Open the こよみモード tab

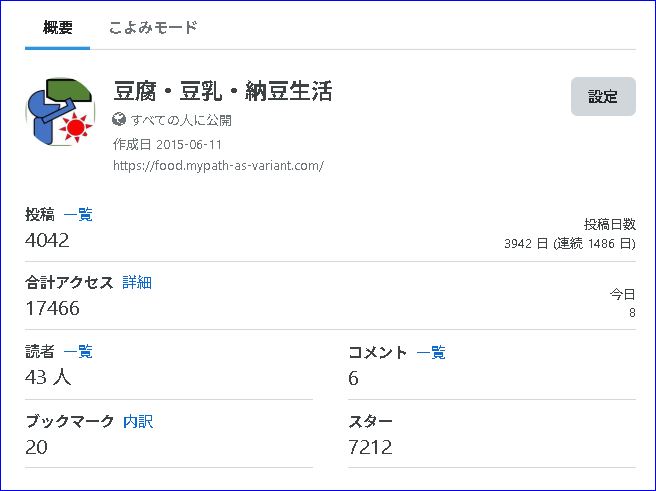point(153,28)
